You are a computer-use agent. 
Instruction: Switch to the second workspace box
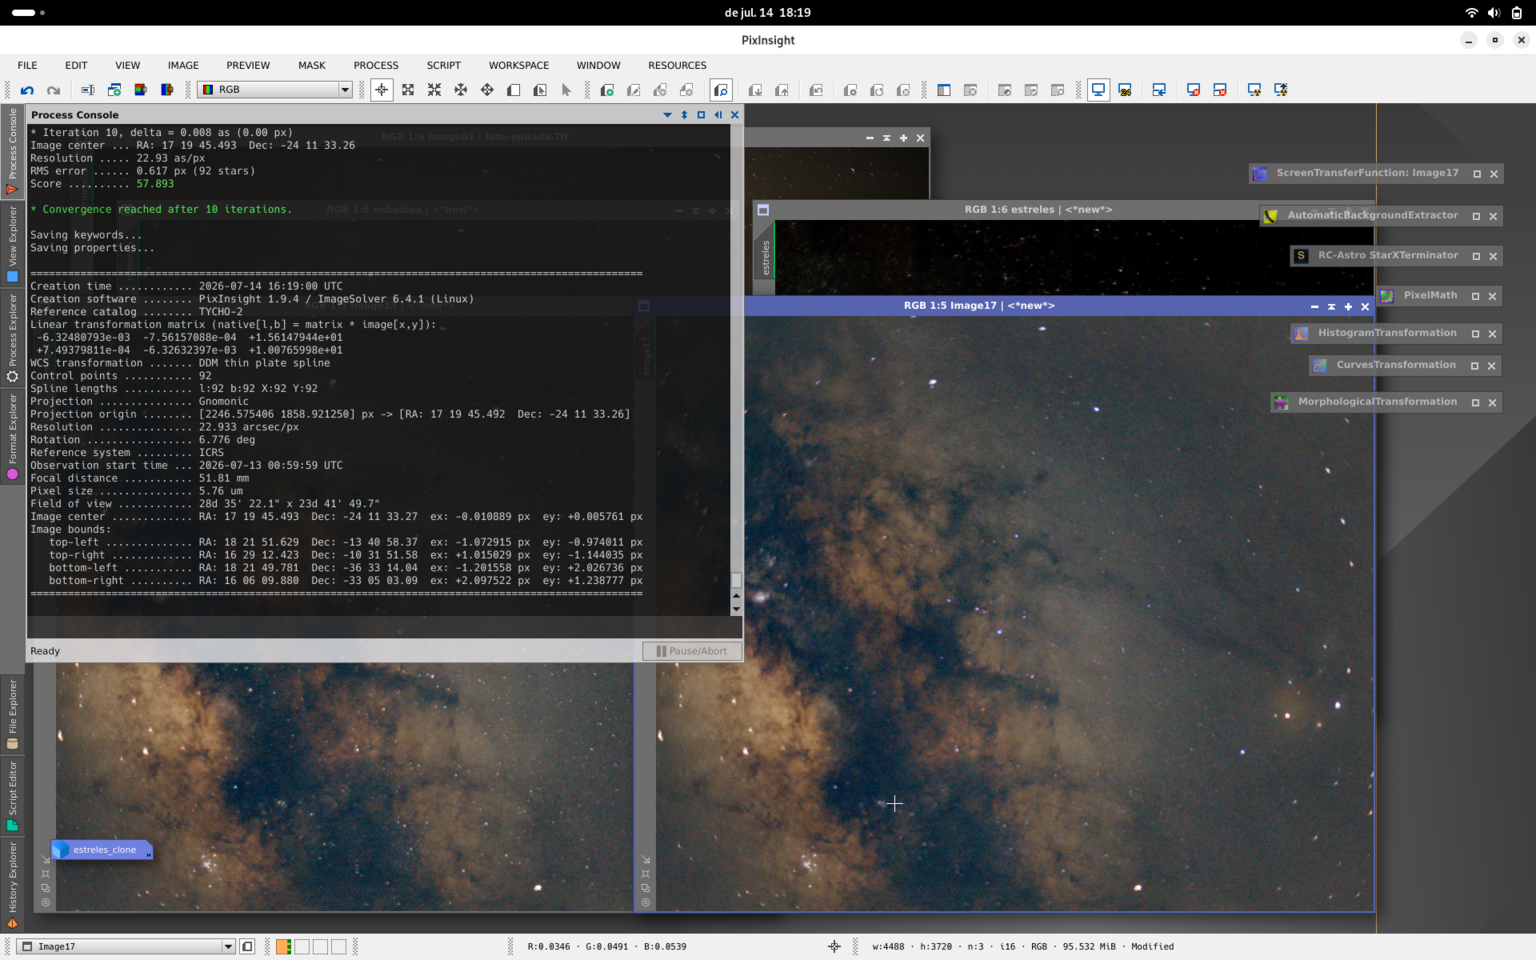302,946
